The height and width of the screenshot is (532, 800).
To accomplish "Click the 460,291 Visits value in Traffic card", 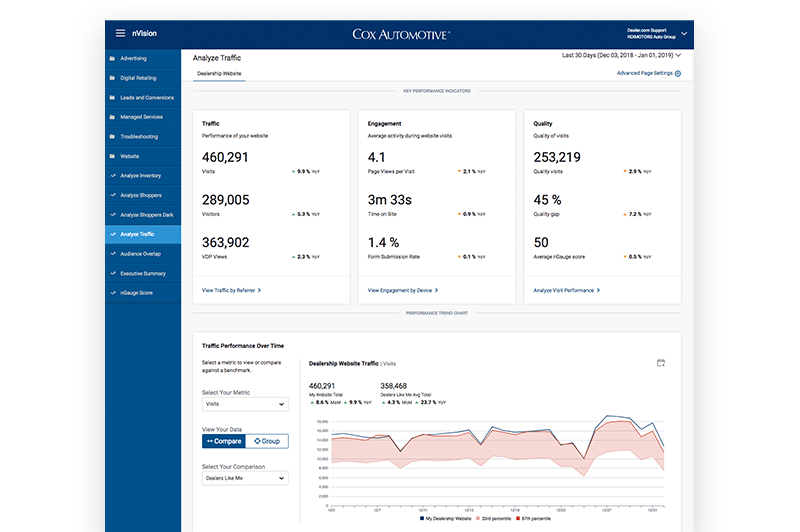I will pos(225,157).
